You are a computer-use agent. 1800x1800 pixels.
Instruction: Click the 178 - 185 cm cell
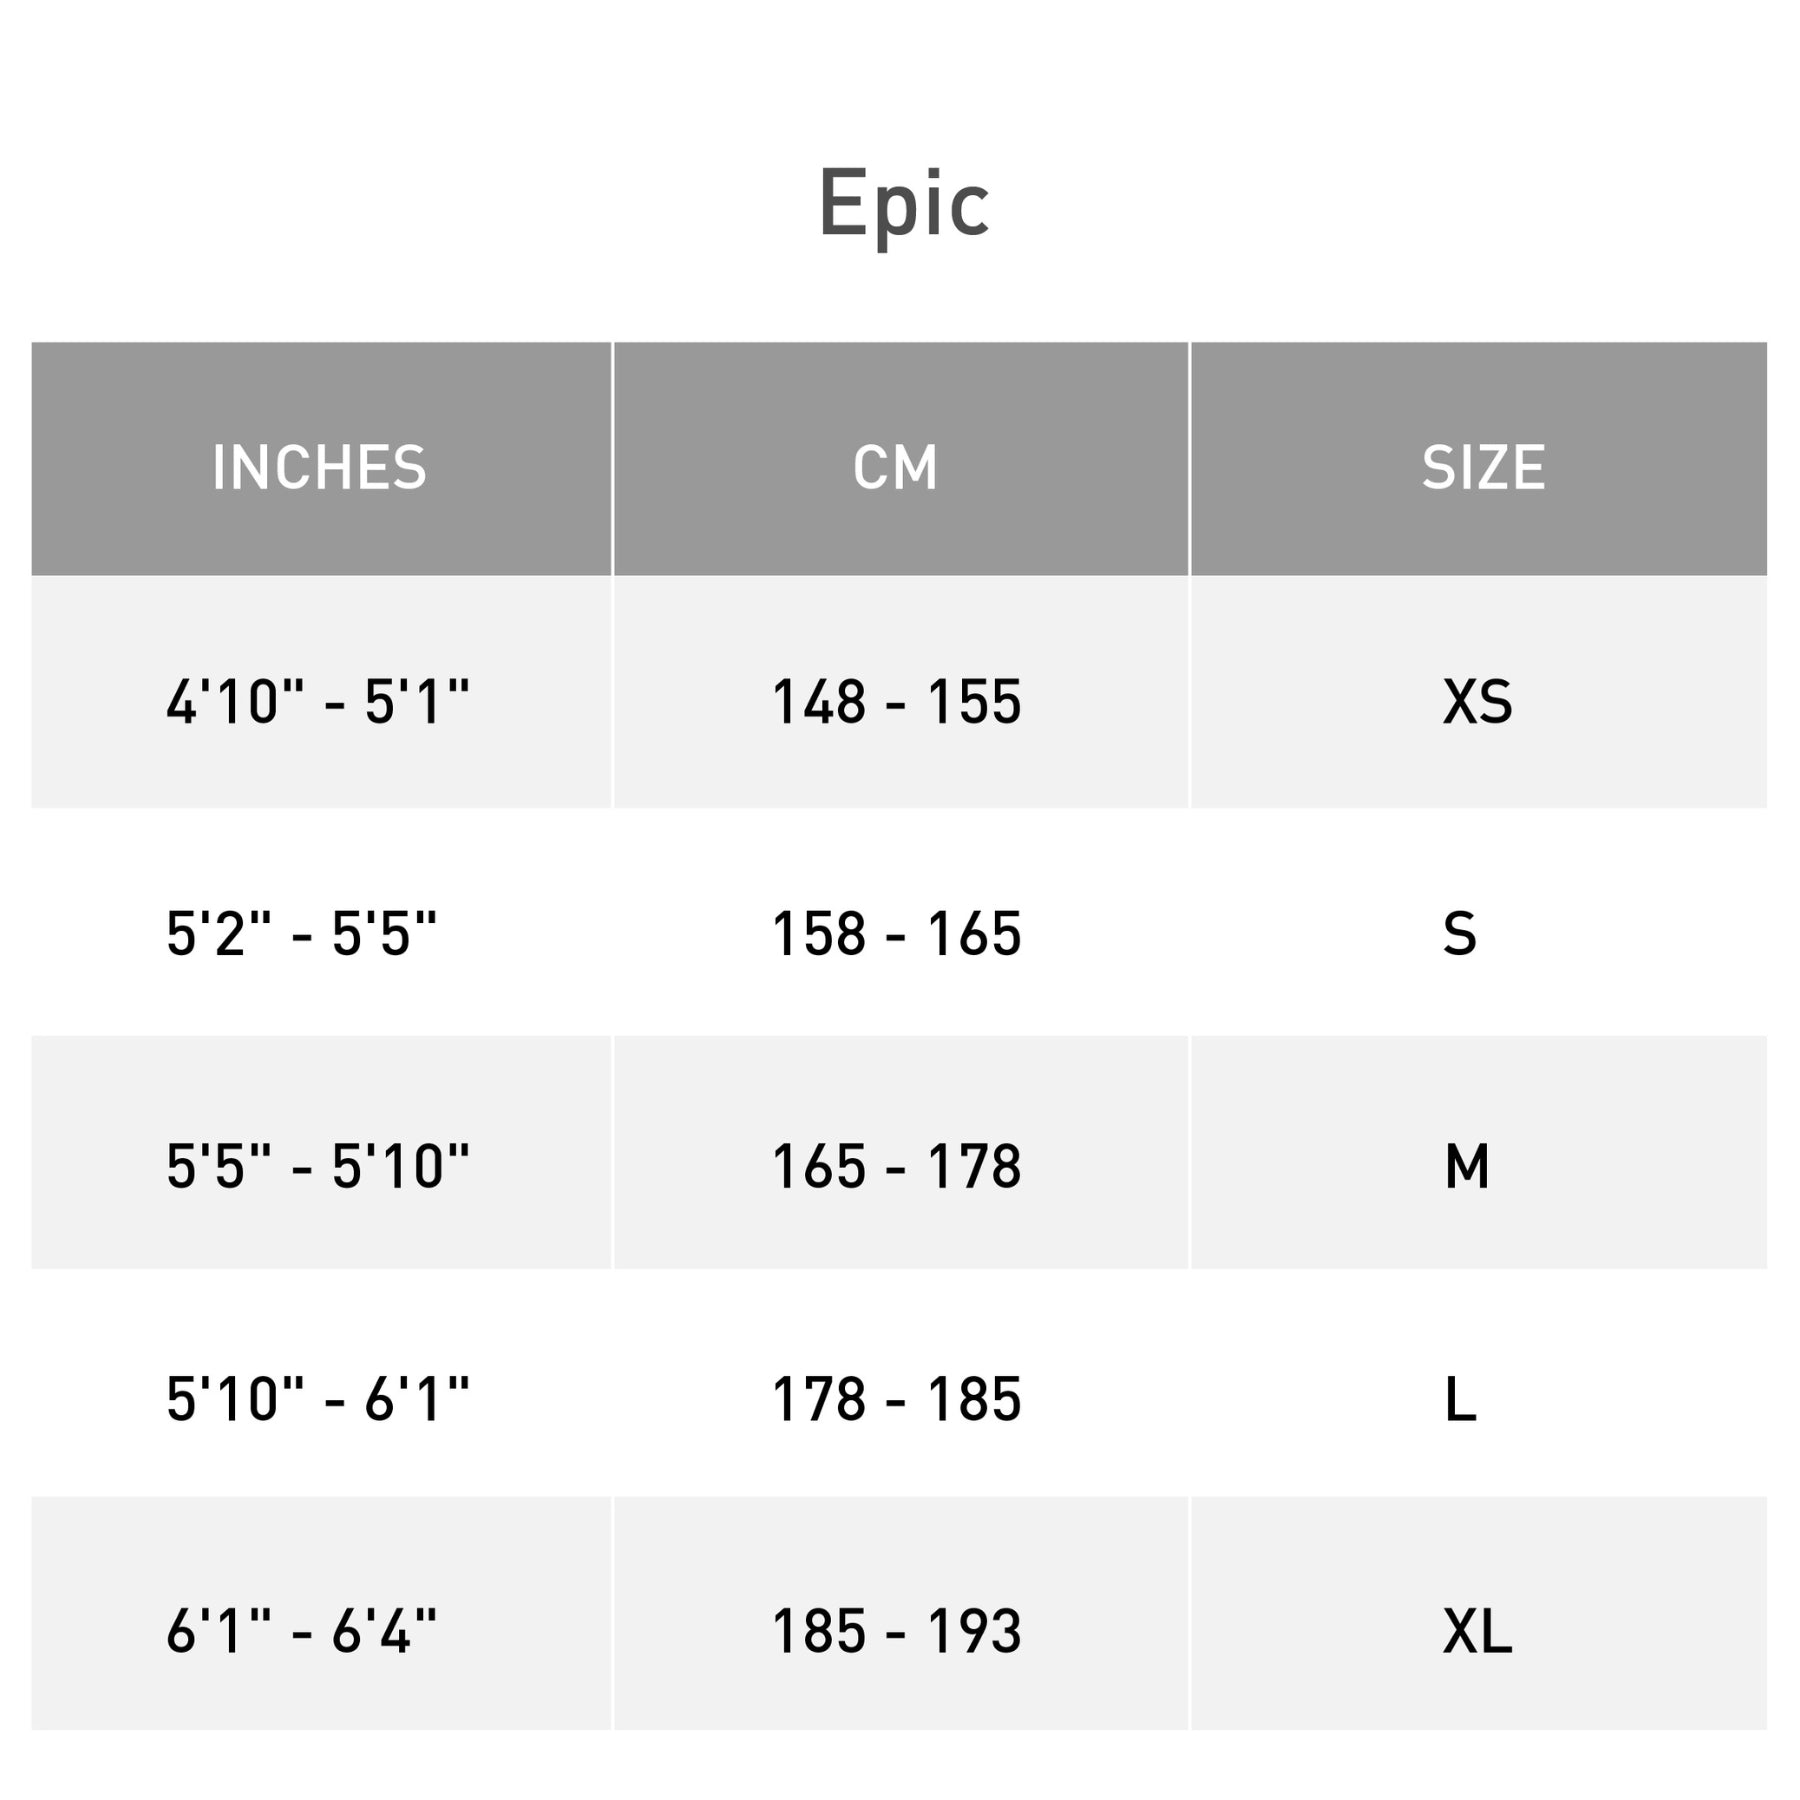(x=897, y=1398)
